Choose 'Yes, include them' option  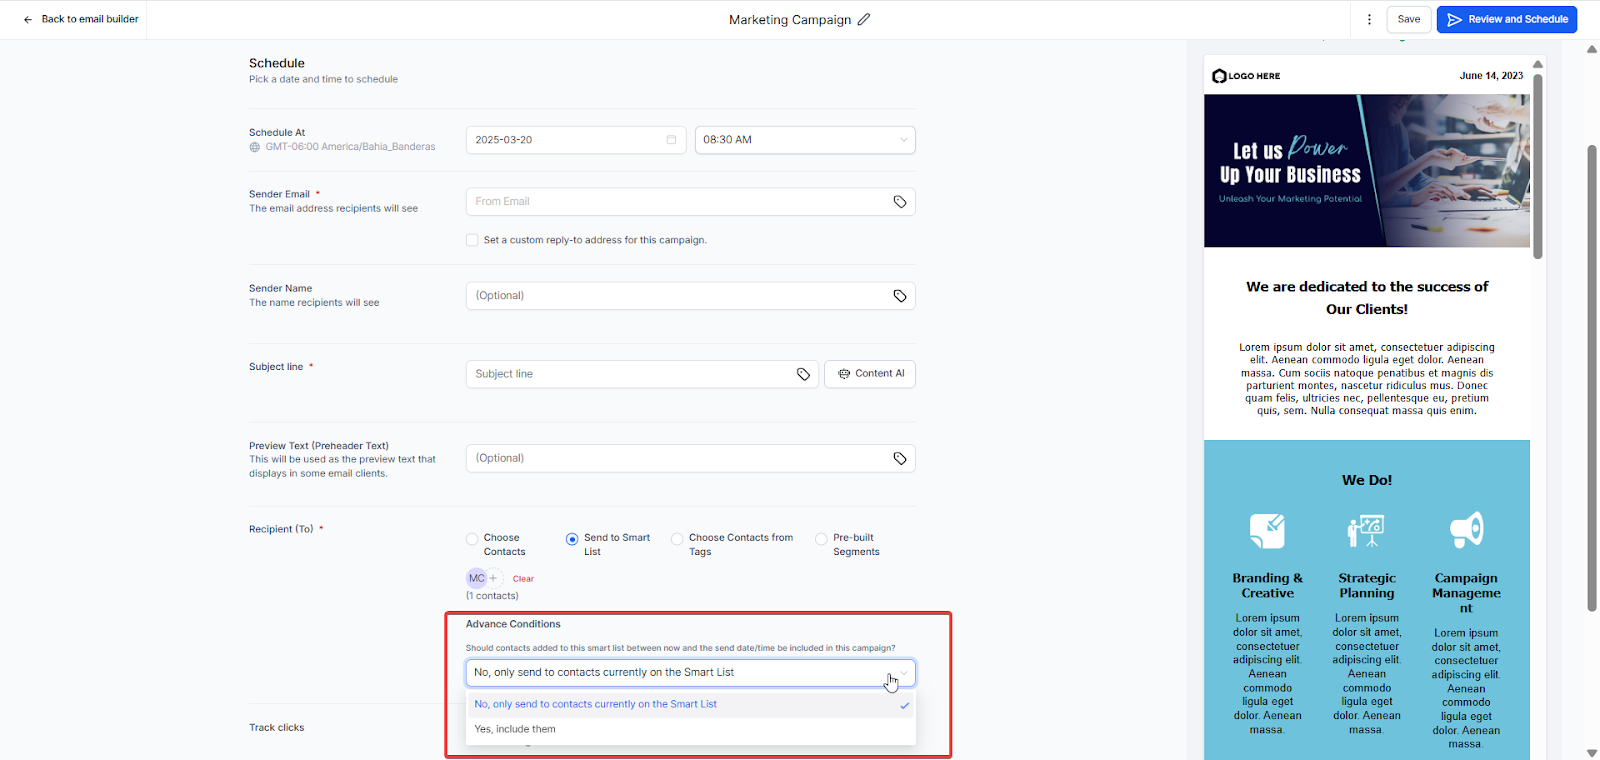pos(515,729)
